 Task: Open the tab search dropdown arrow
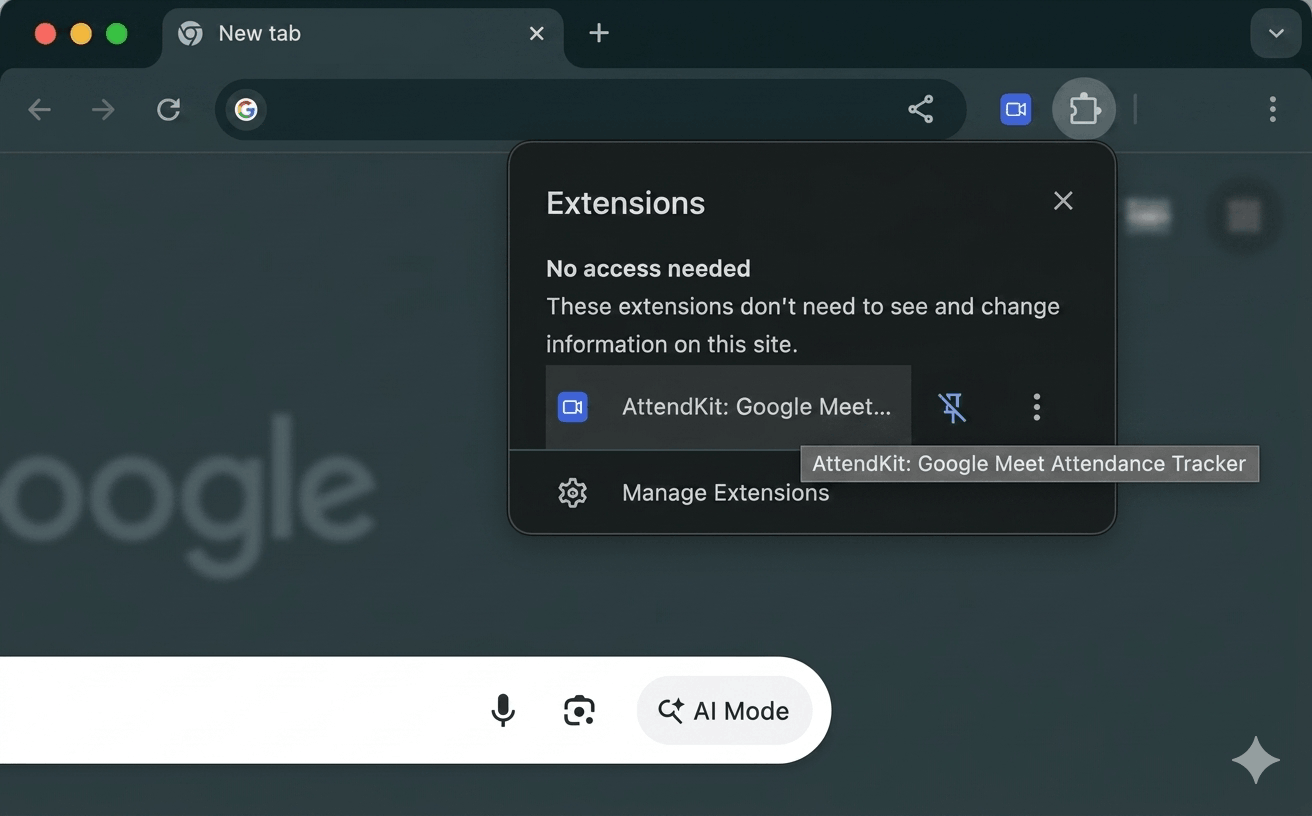(1276, 33)
